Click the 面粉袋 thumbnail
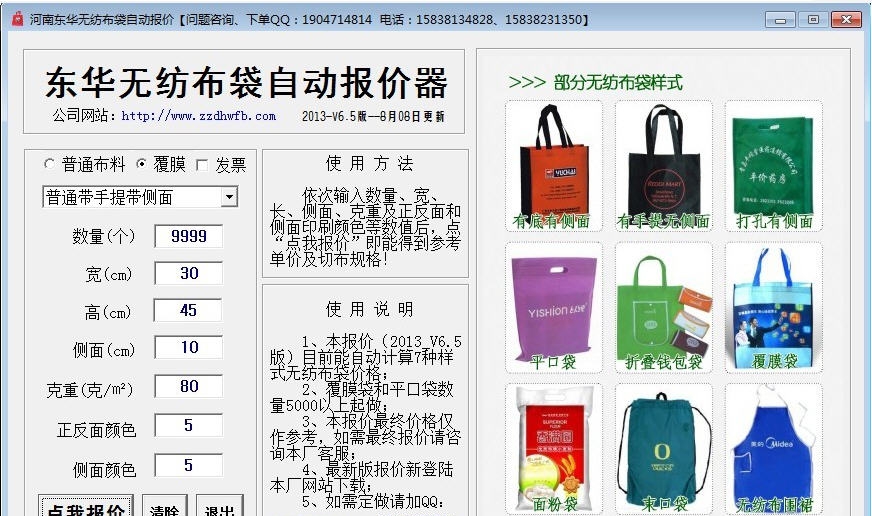Viewport: 872px width, 516px height. click(x=553, y=449)
